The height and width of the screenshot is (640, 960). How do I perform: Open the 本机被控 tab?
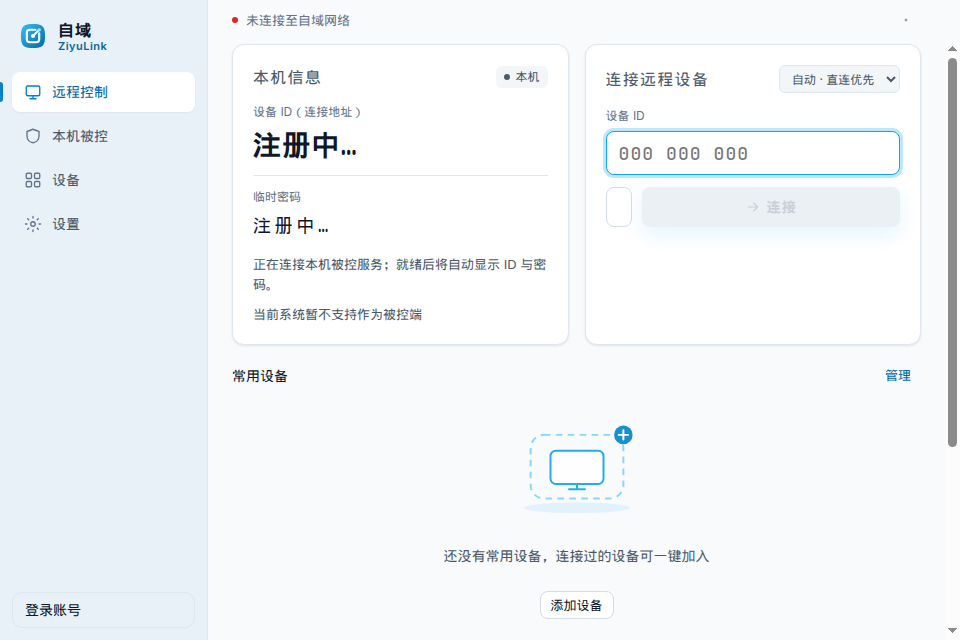coord(103,136)
